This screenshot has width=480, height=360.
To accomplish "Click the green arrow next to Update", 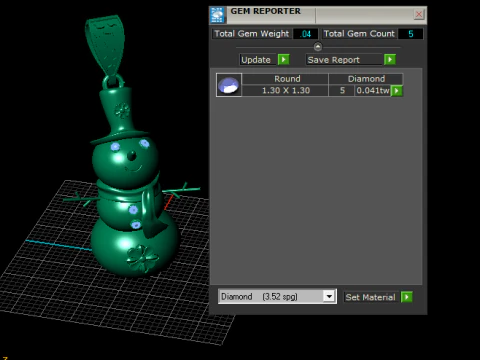I will tap(284, 60).
